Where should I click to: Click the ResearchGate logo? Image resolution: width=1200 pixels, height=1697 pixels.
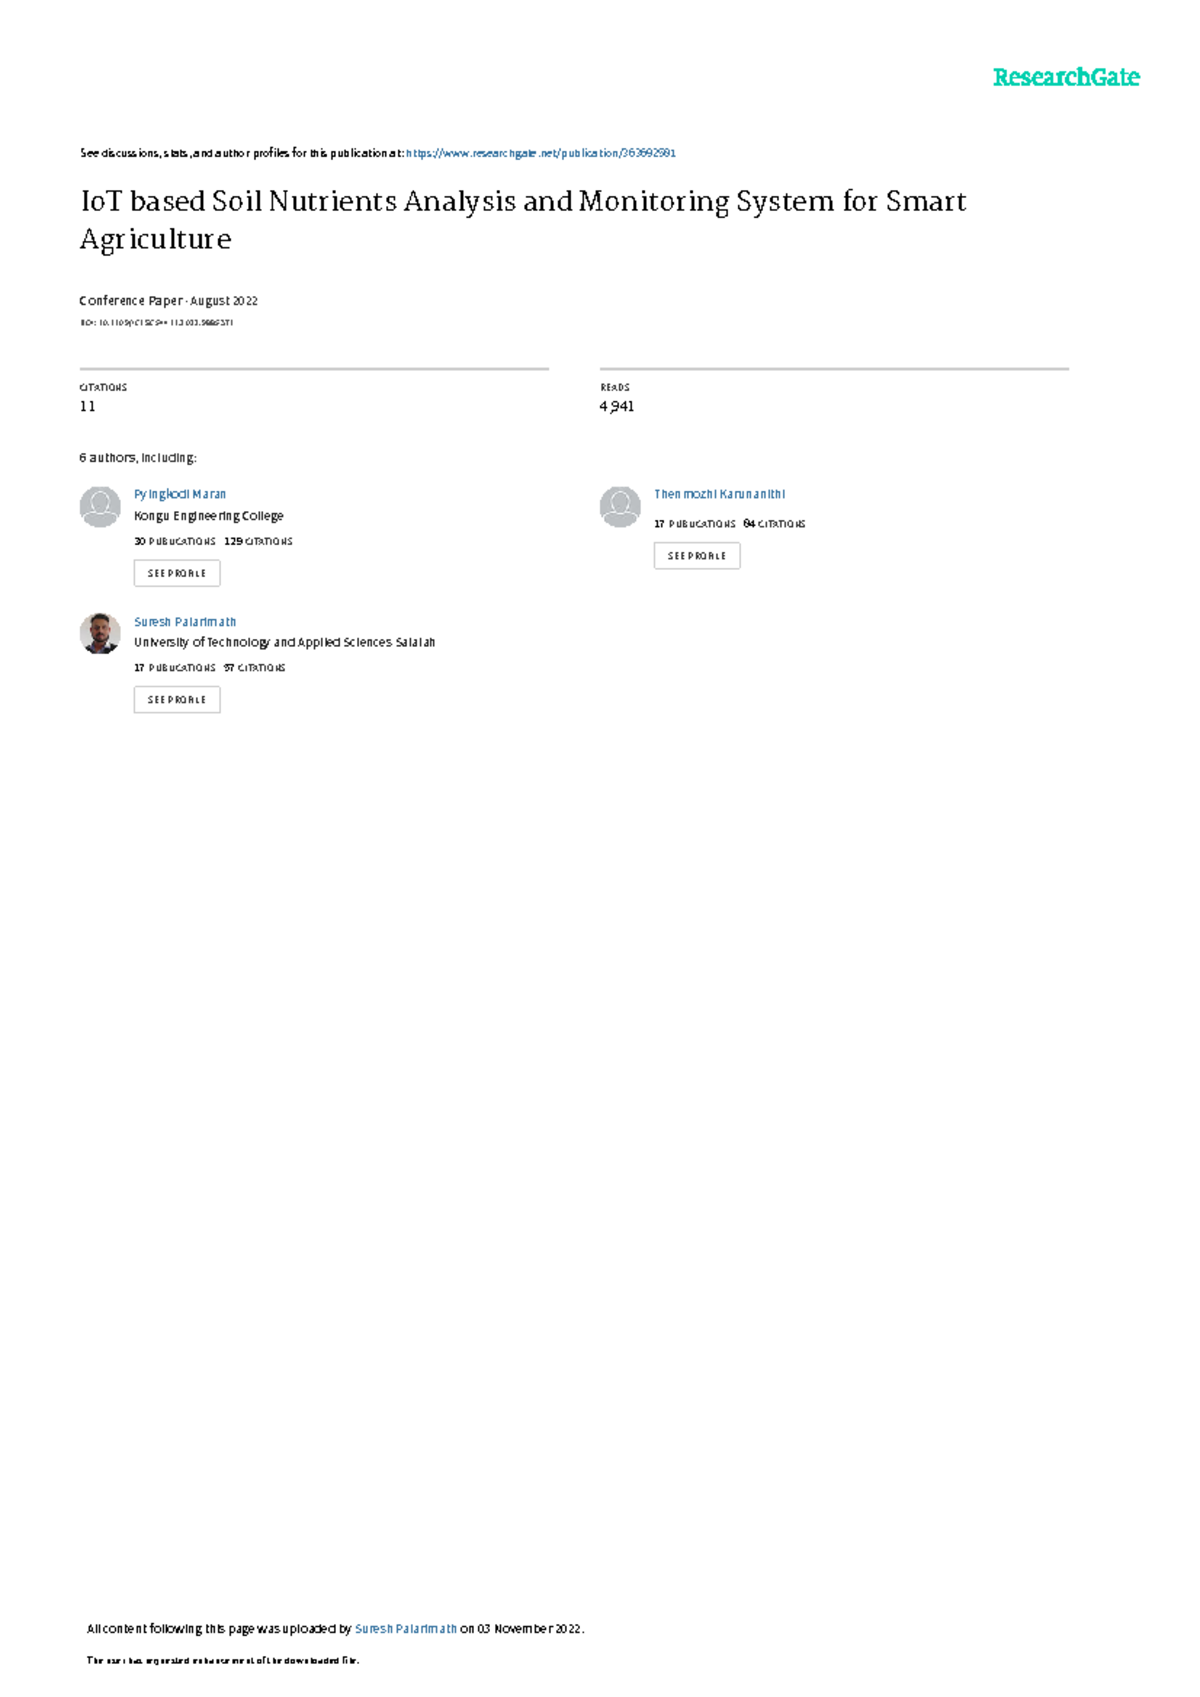(1066, 77)
